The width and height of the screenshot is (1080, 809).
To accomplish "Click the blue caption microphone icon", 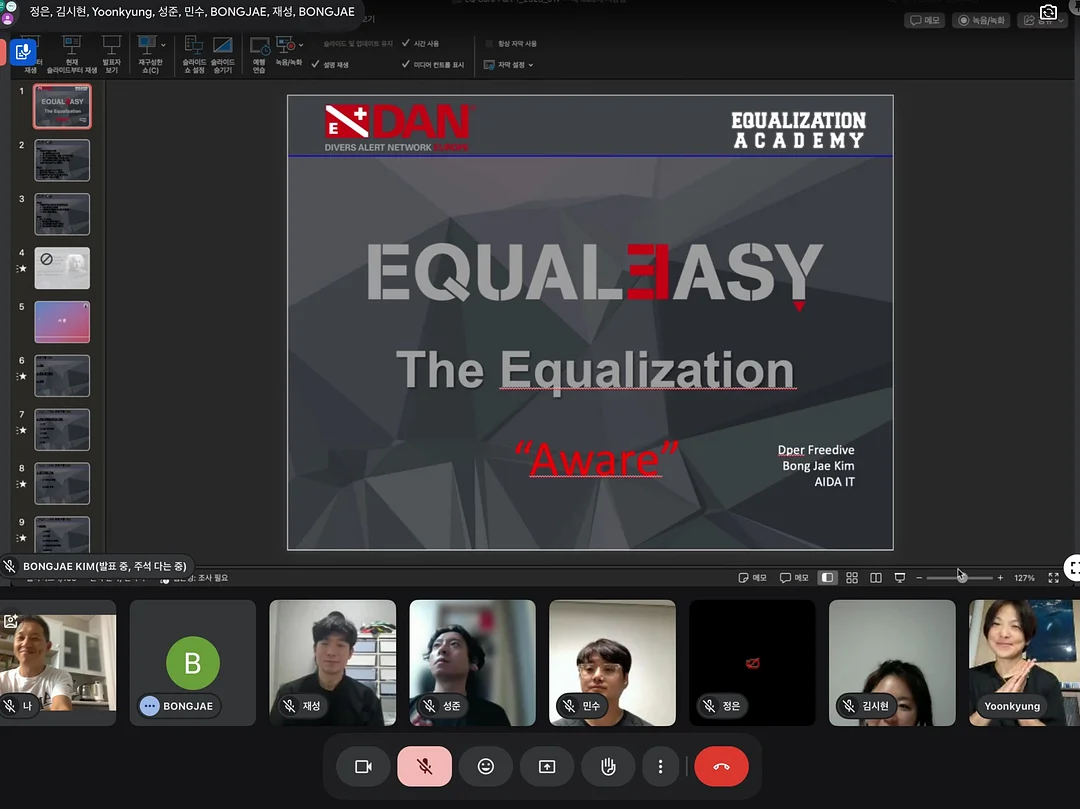I will pos(23,52).
